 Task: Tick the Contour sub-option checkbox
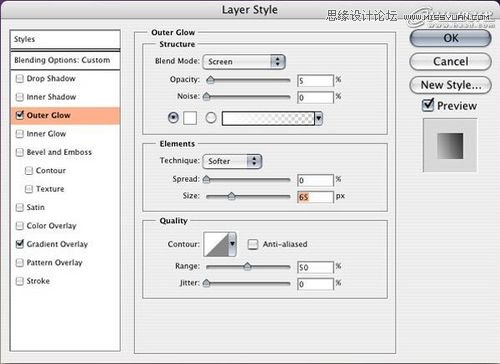click(x=29, y=171)
